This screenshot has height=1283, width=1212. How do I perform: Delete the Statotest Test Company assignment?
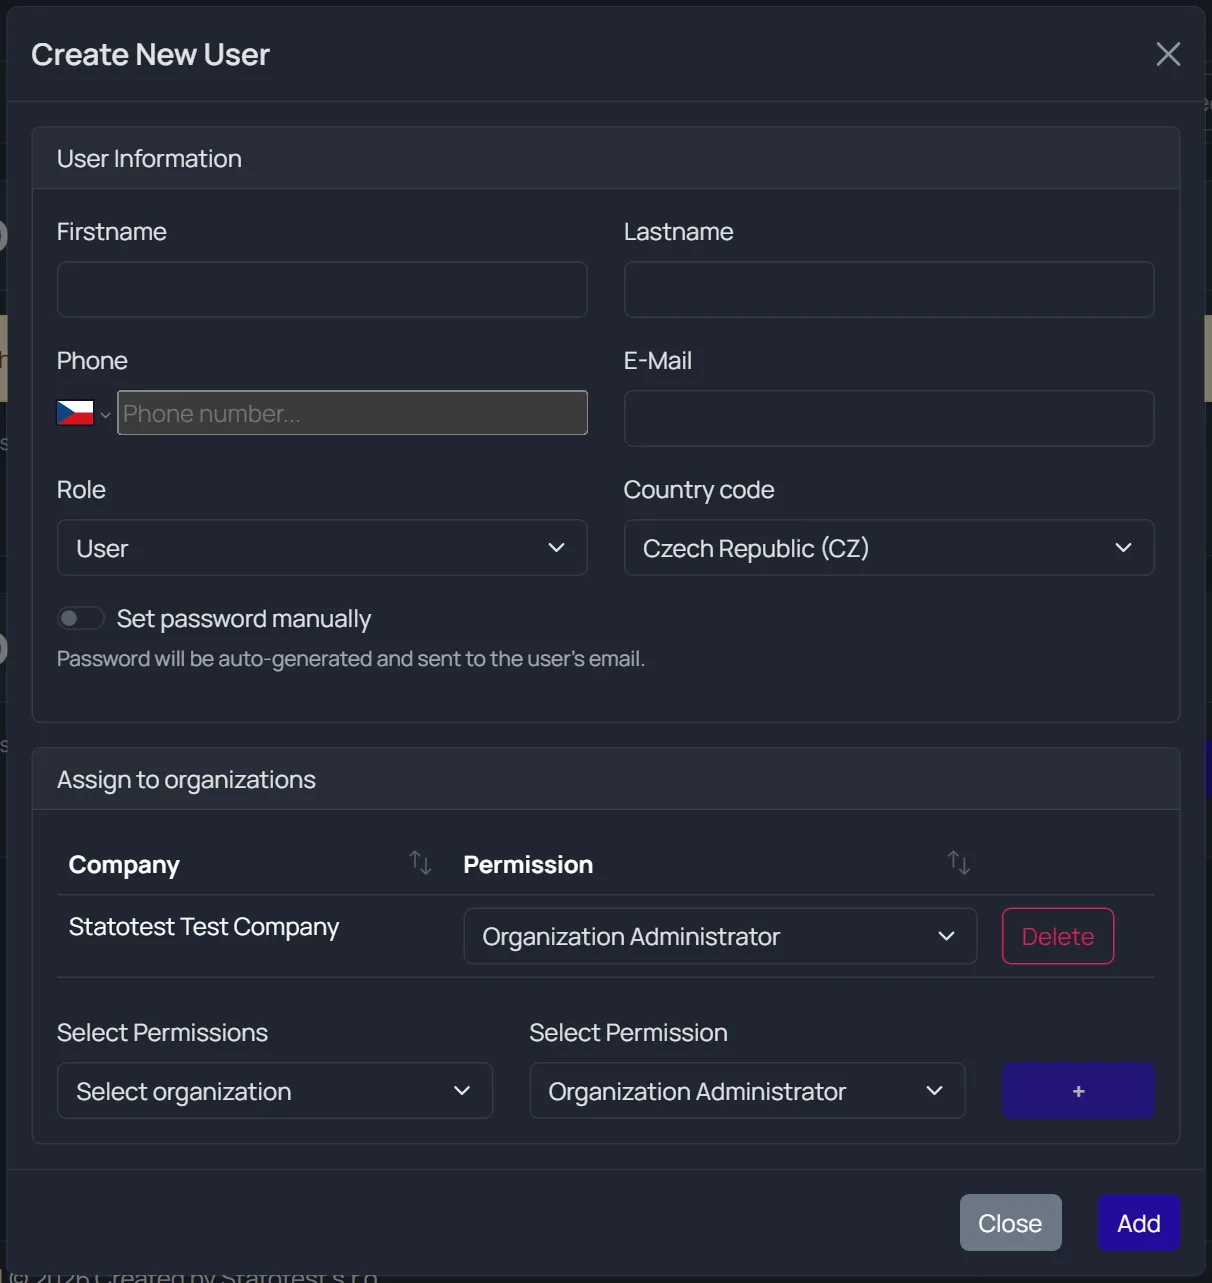(1058, 936)
